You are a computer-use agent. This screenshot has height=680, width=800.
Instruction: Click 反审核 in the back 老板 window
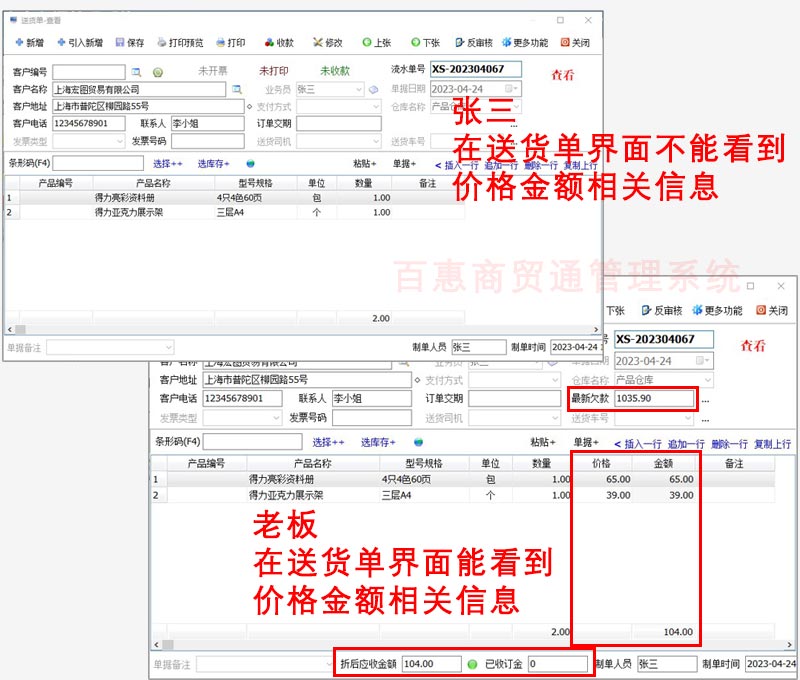662,310
